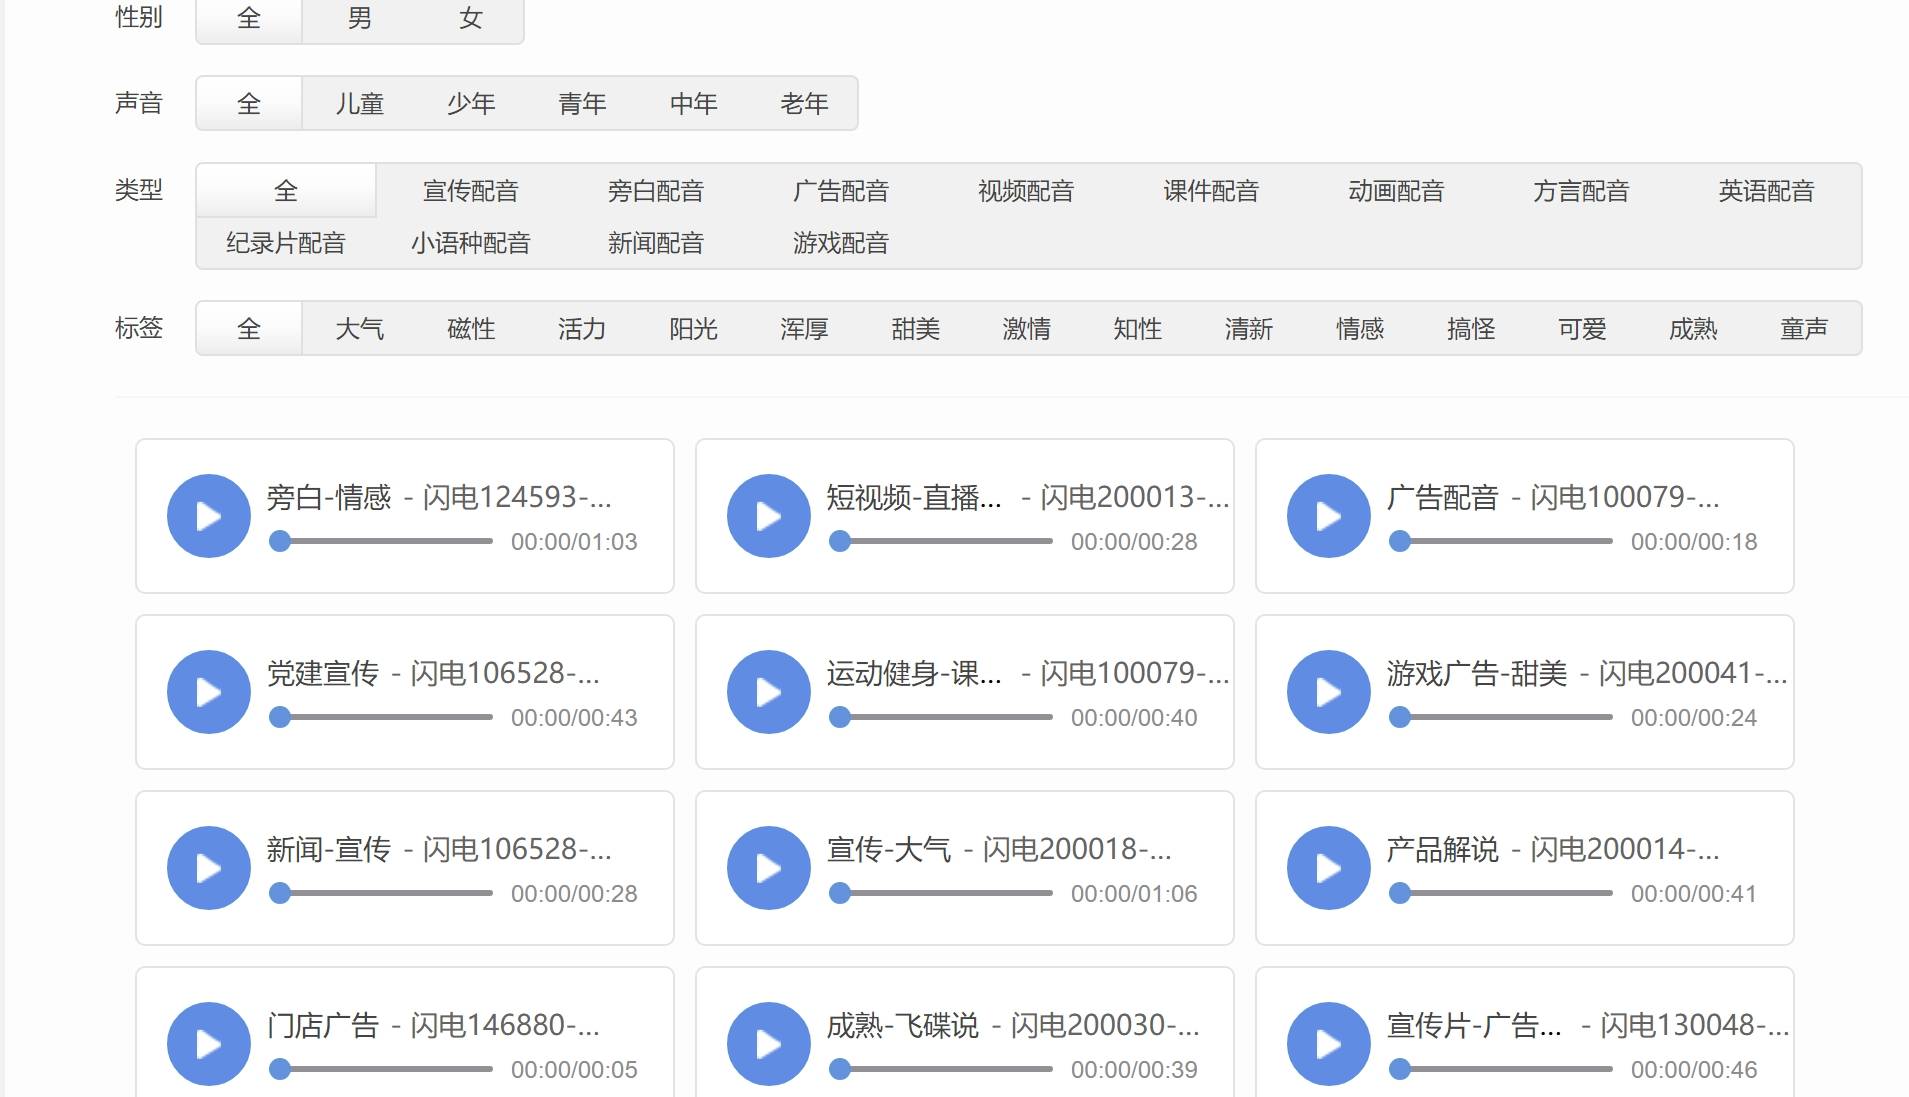Image resolution: width=1909 pixels, height=1097 pixels.
Task: Choose 宣传配音 type
Action: (x=471, y=190)
